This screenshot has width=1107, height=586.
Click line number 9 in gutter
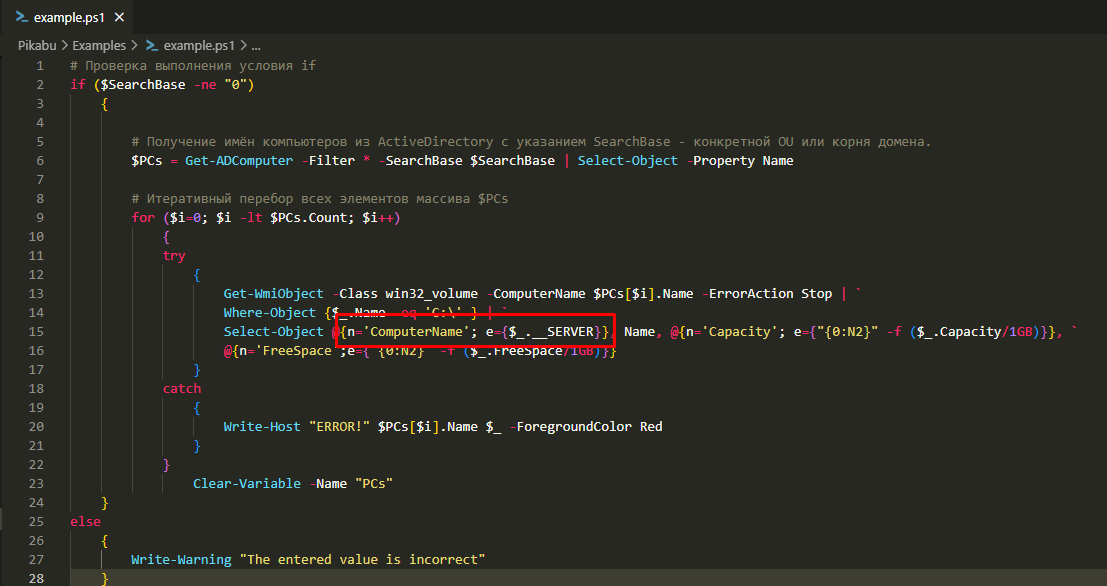click(40, 217)
